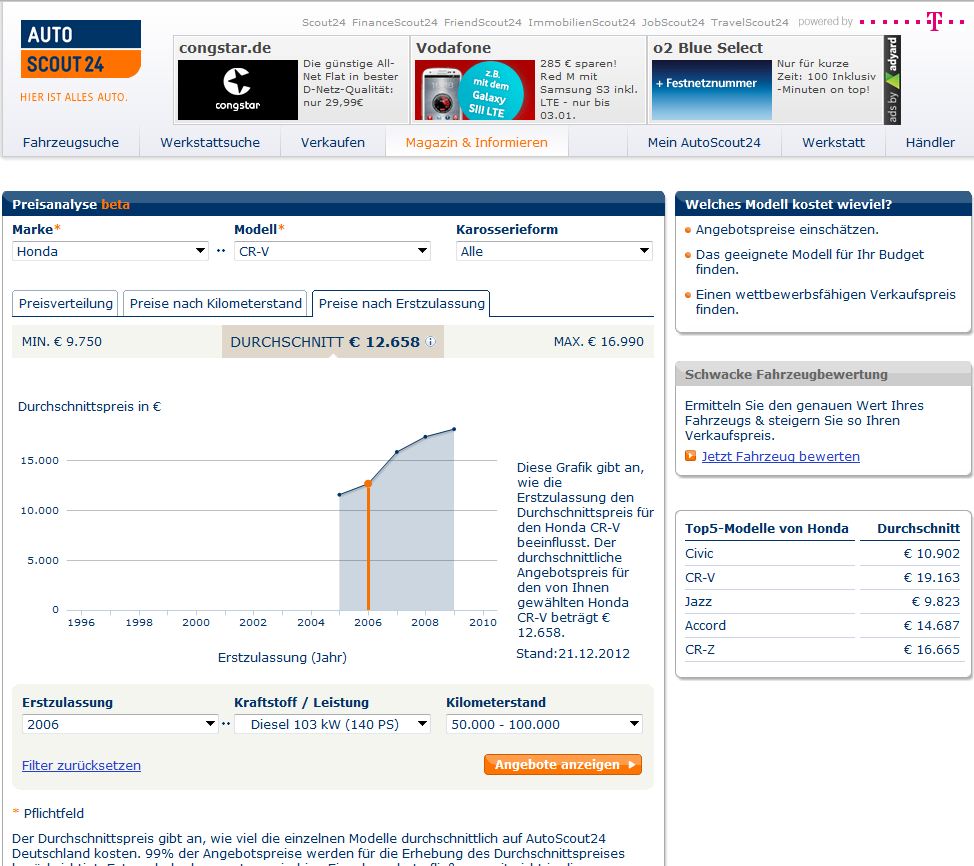Screen dimensions: 974x866
Task: Open the Fahrzeugsuche menu
Action: point(71,142)
